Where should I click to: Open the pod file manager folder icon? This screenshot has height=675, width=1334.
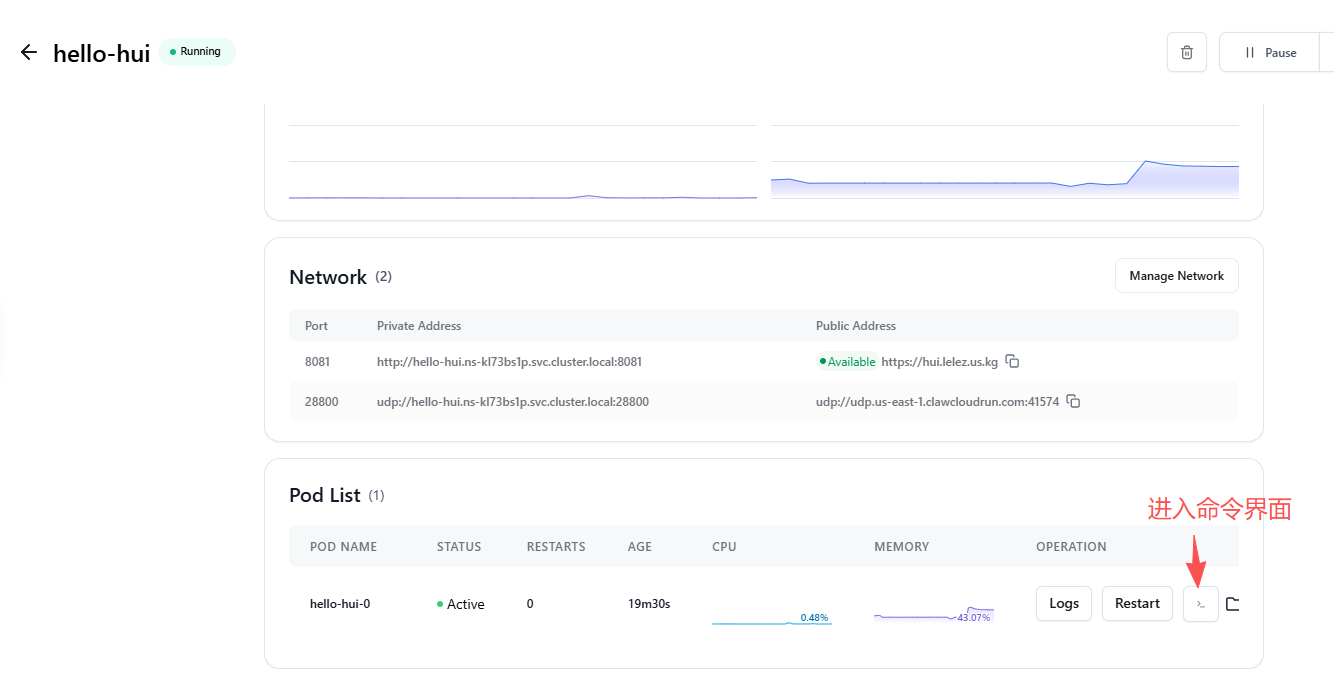pyautogui.click(x=1232, y=604)
